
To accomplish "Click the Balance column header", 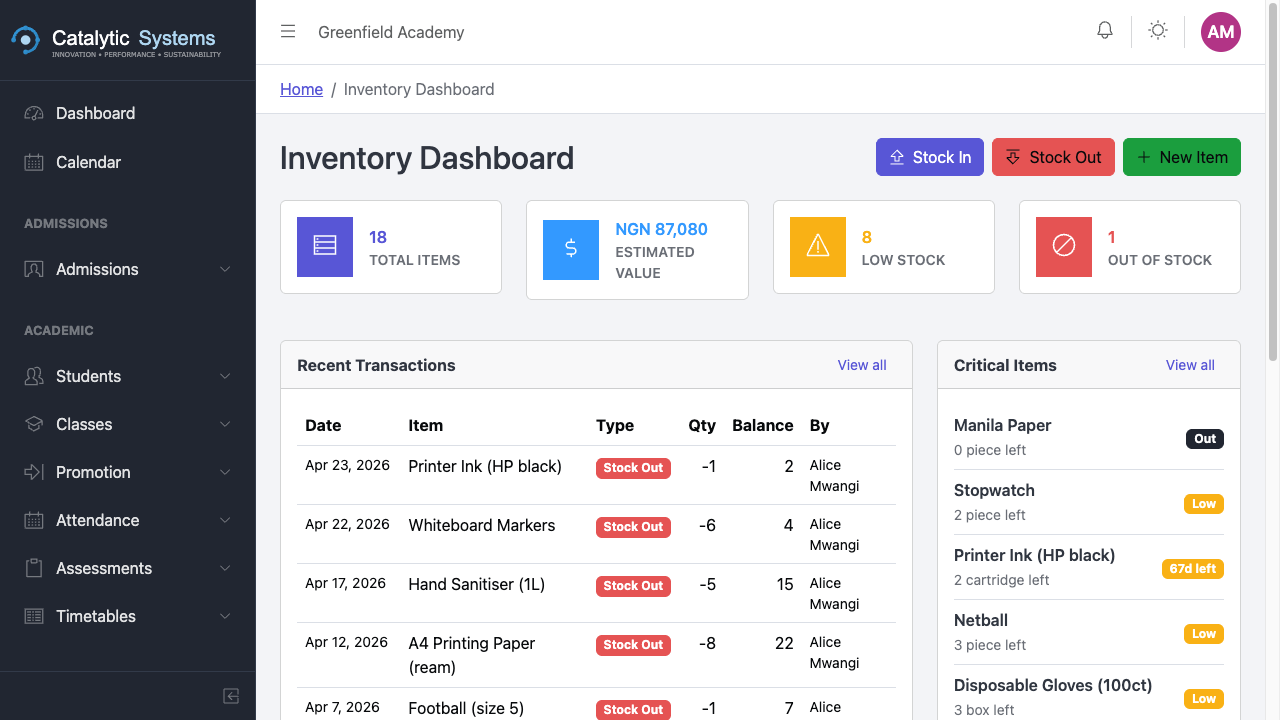I will pos(763,425).
